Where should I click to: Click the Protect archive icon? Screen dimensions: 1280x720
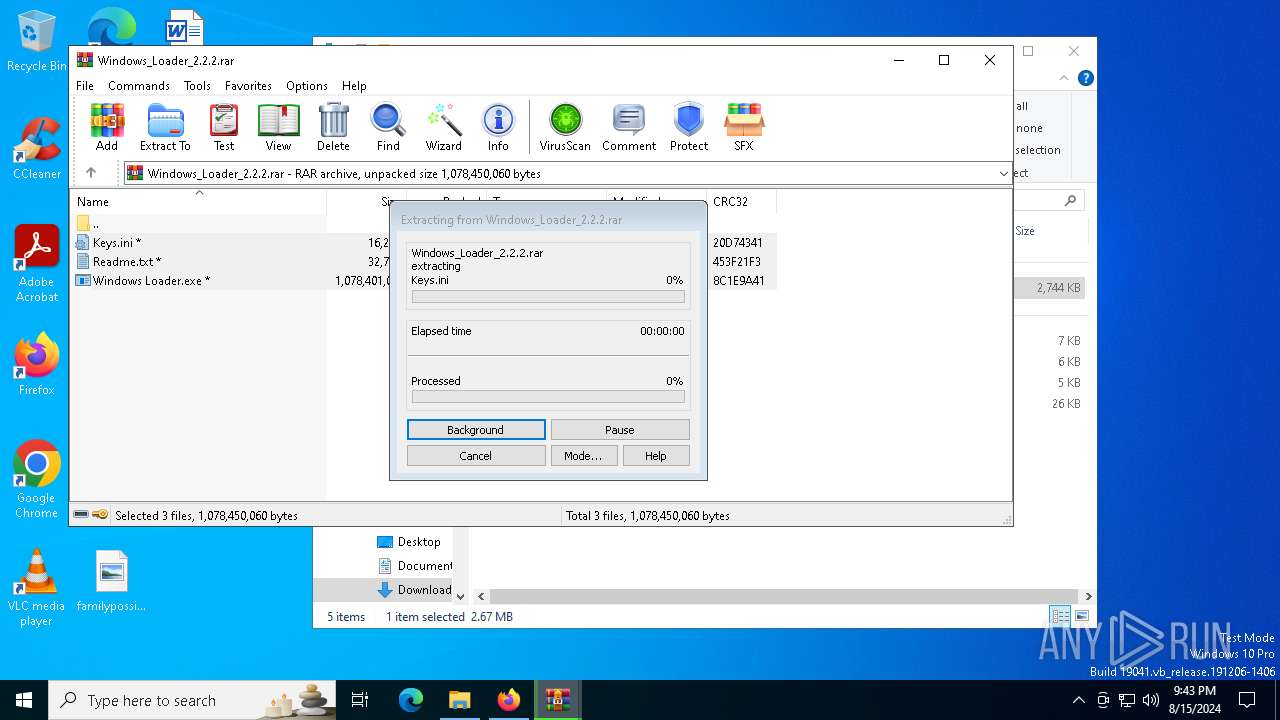tap(689, 127)
